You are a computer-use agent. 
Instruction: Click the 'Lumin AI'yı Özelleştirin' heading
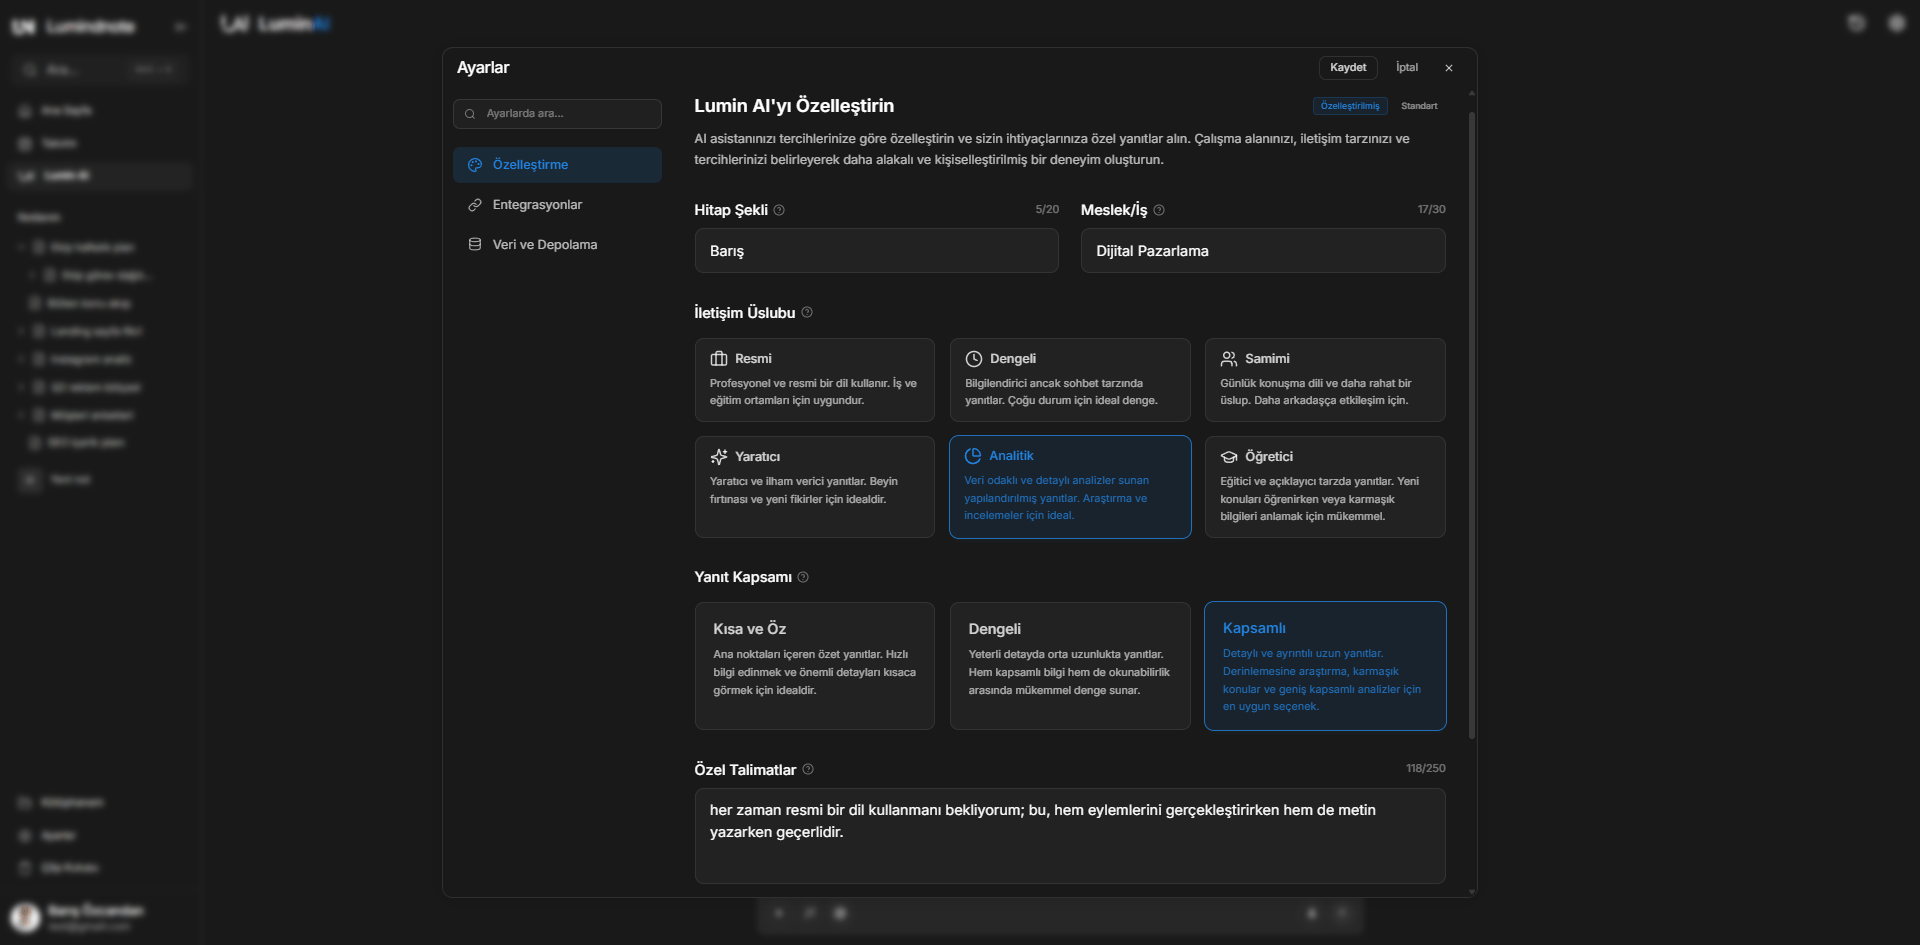coord(794,106)
